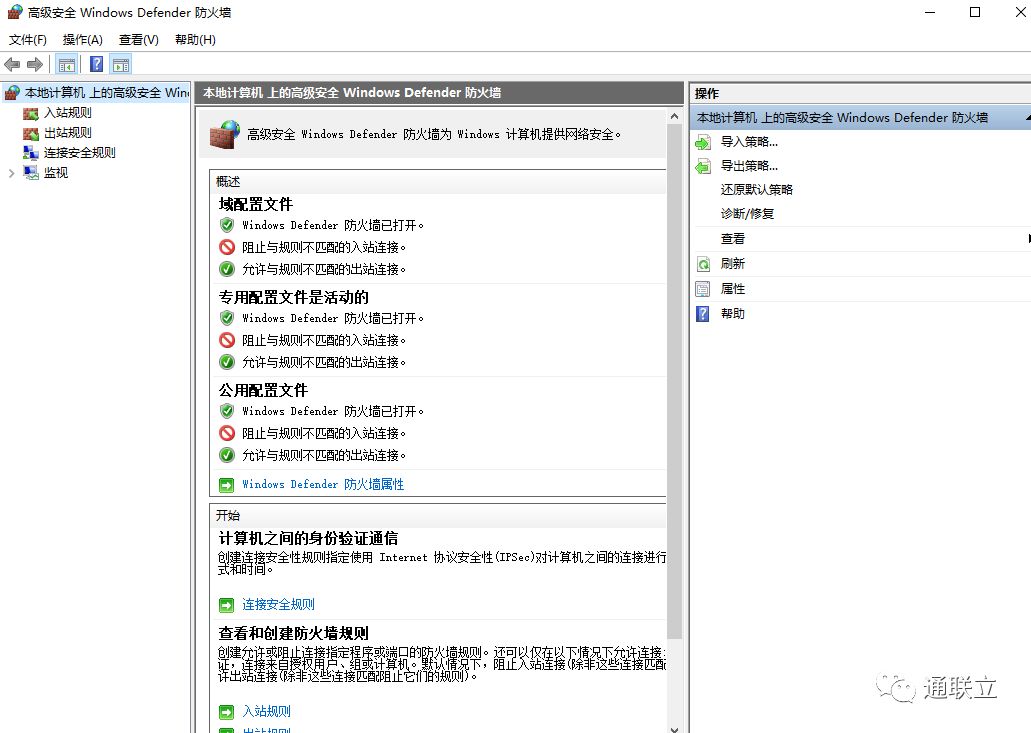This screenshot has height=733, width=1031.
Task: Select 出站规则 in the left tree
Action: [x=67, y=133]
